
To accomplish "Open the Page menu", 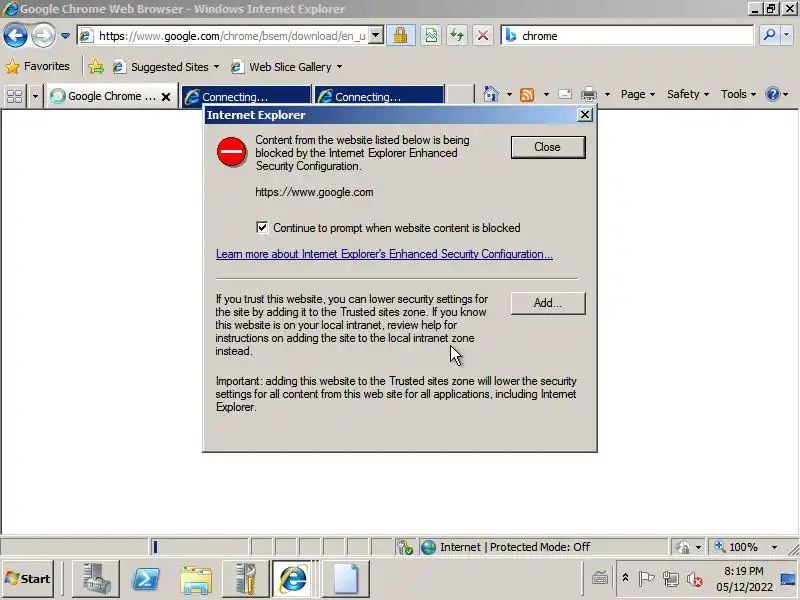I will (637, 94).
